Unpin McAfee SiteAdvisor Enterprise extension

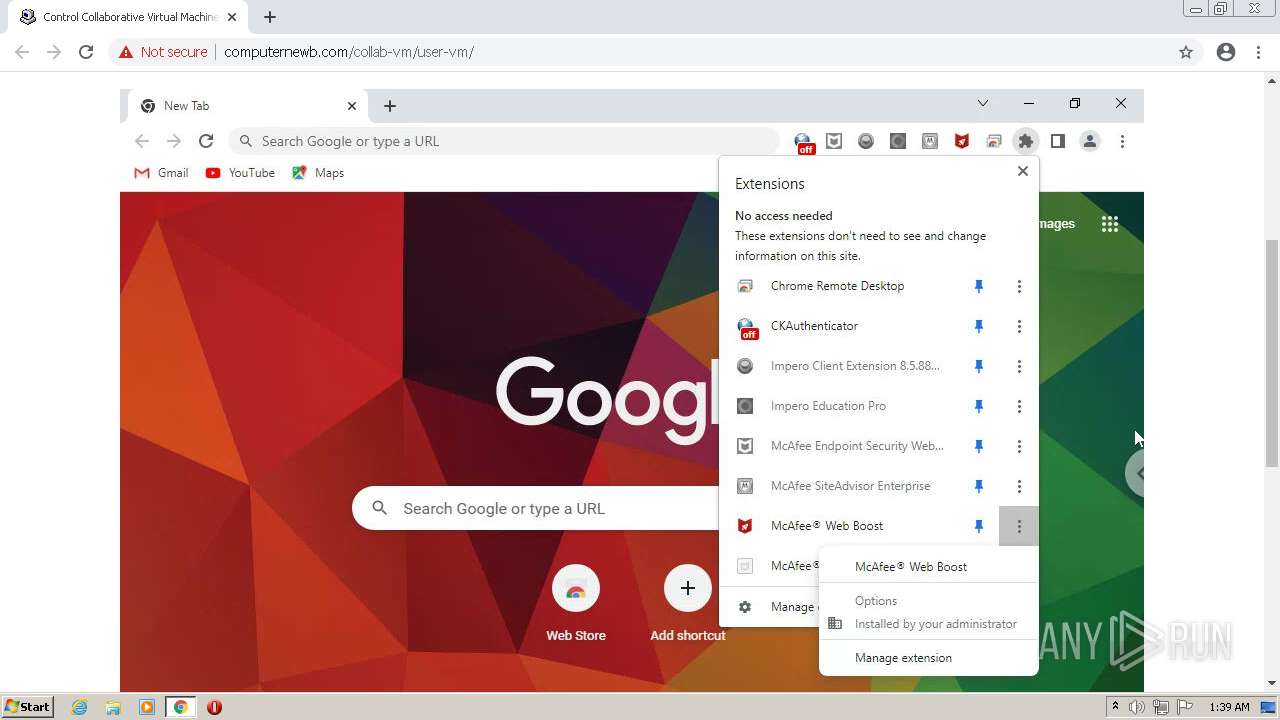pos(979,486)
